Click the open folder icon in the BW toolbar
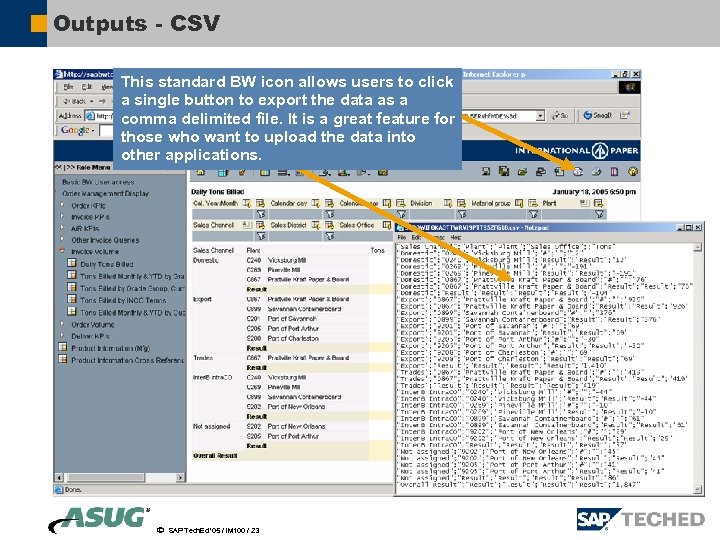 (522, 172)
